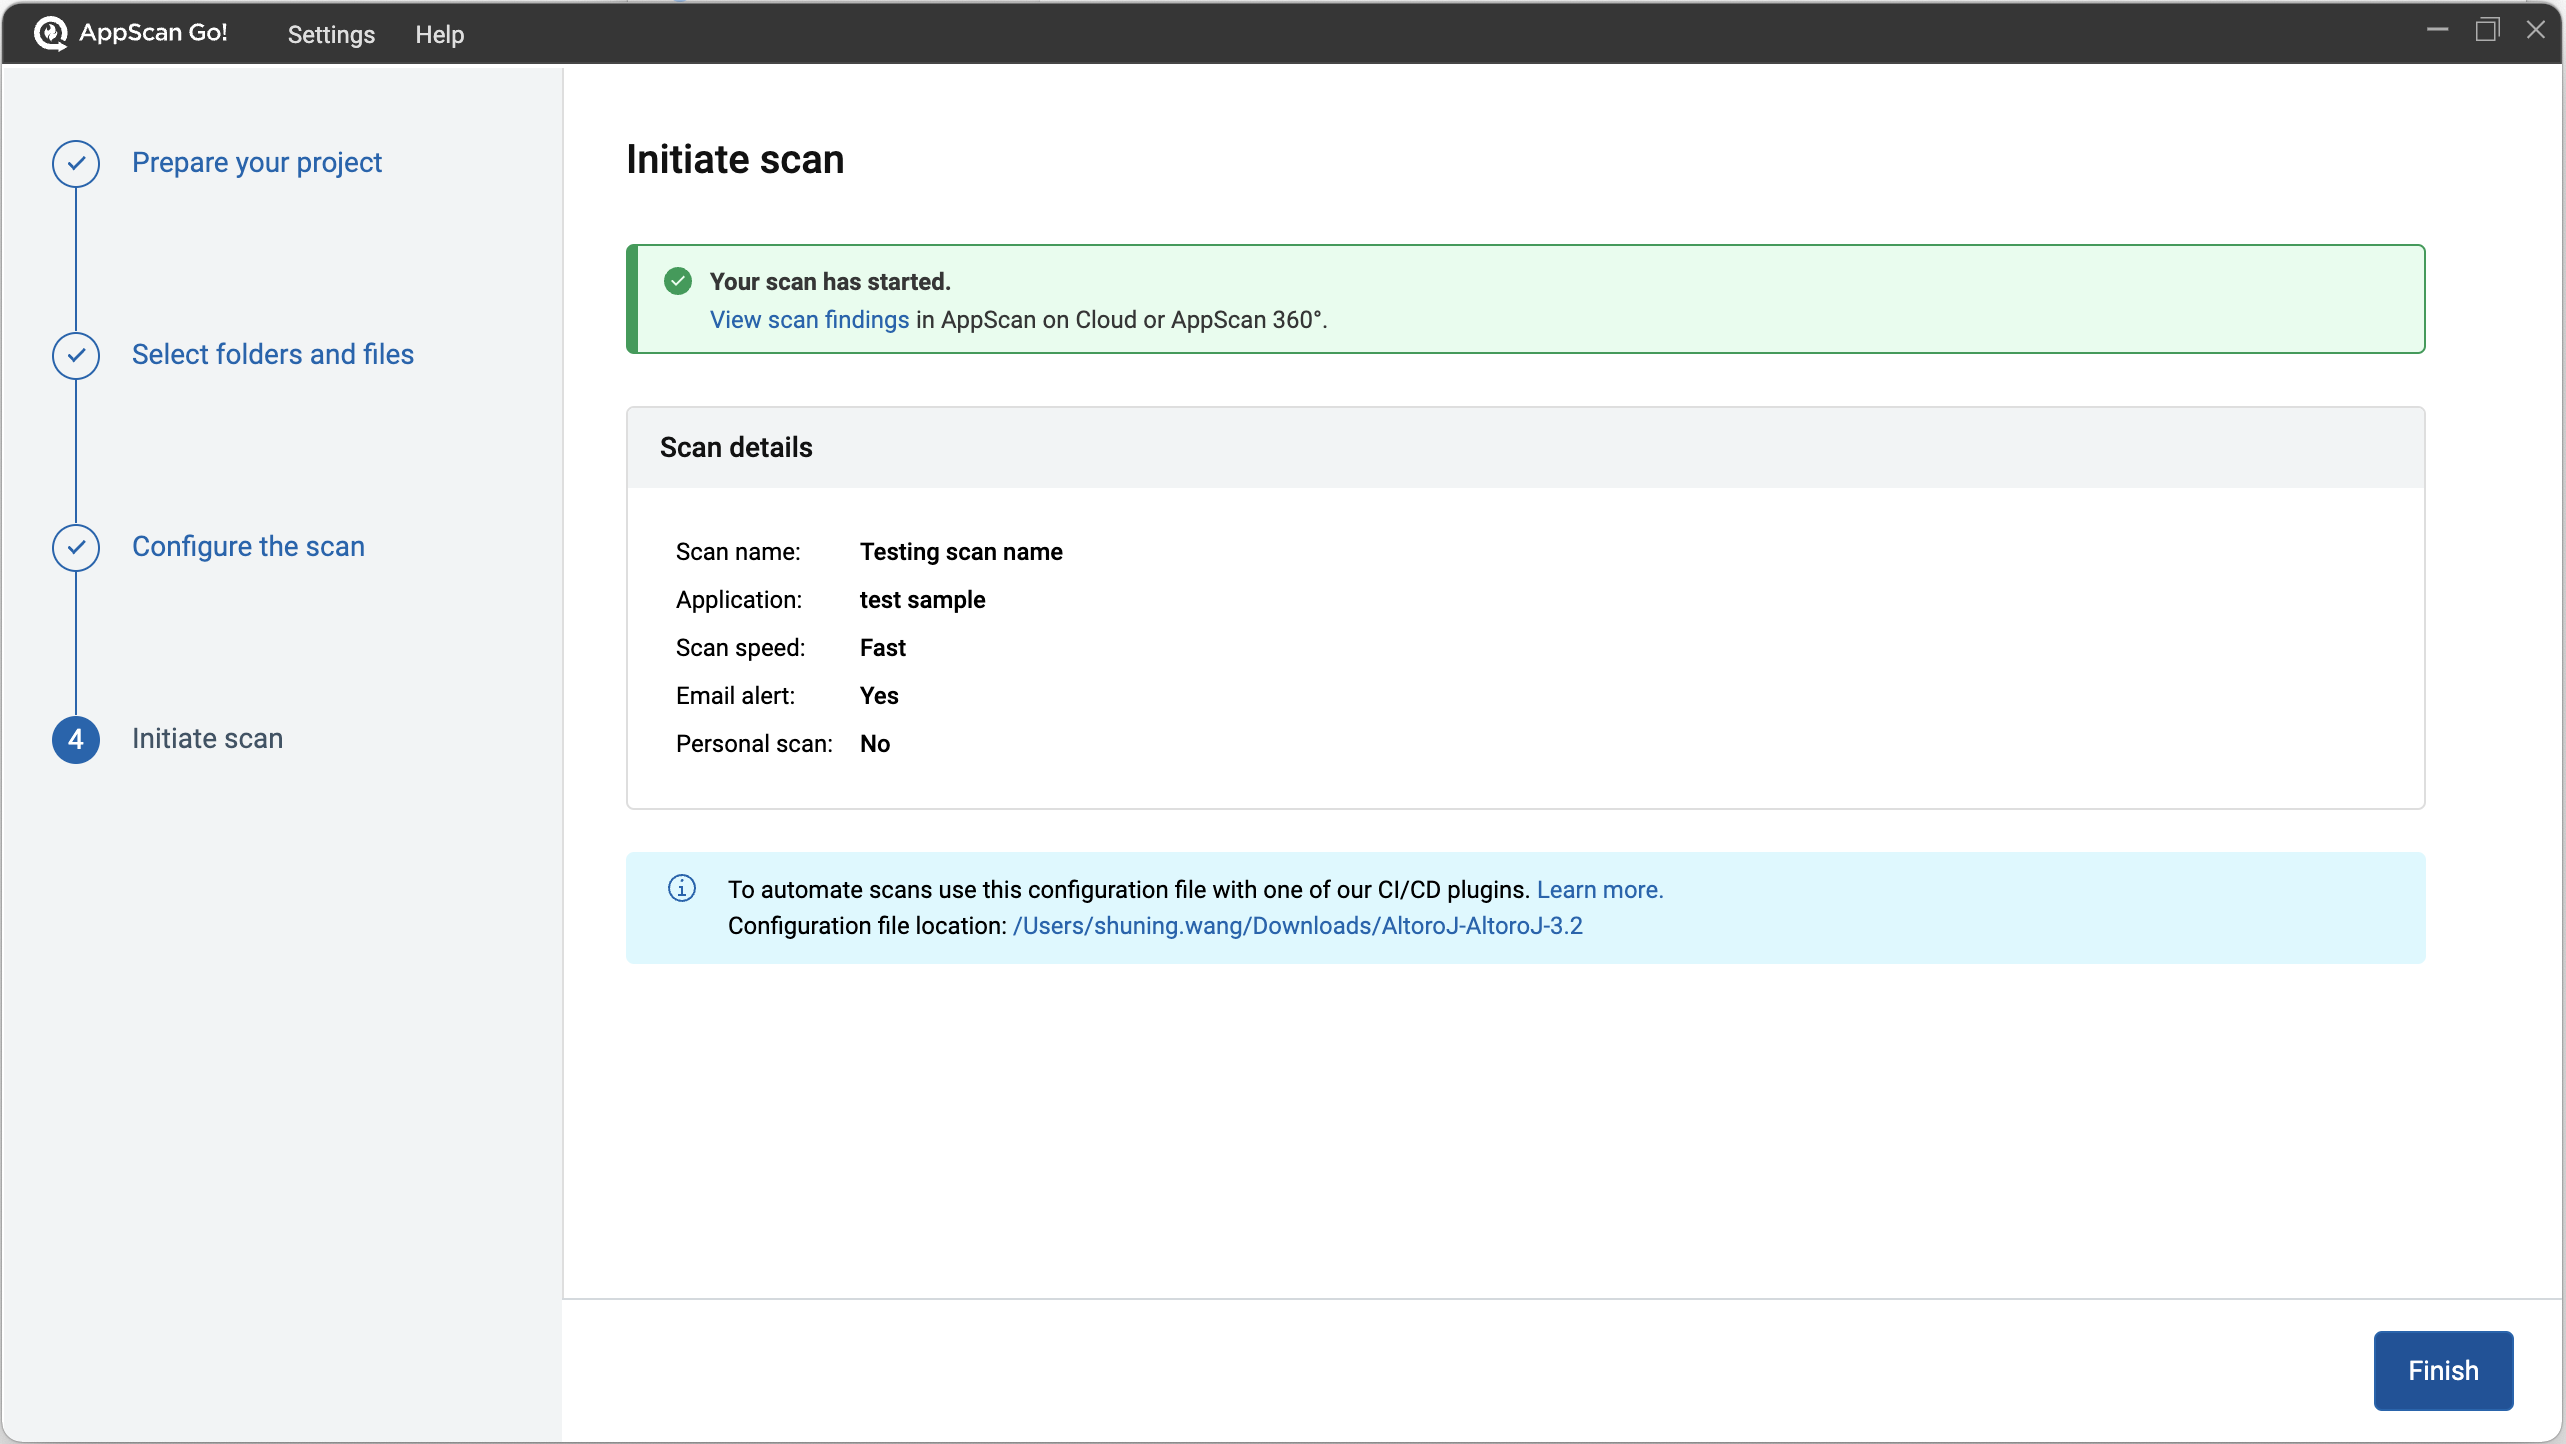
Task: Minimize the application window
Action: click(x=2437, y=30)
